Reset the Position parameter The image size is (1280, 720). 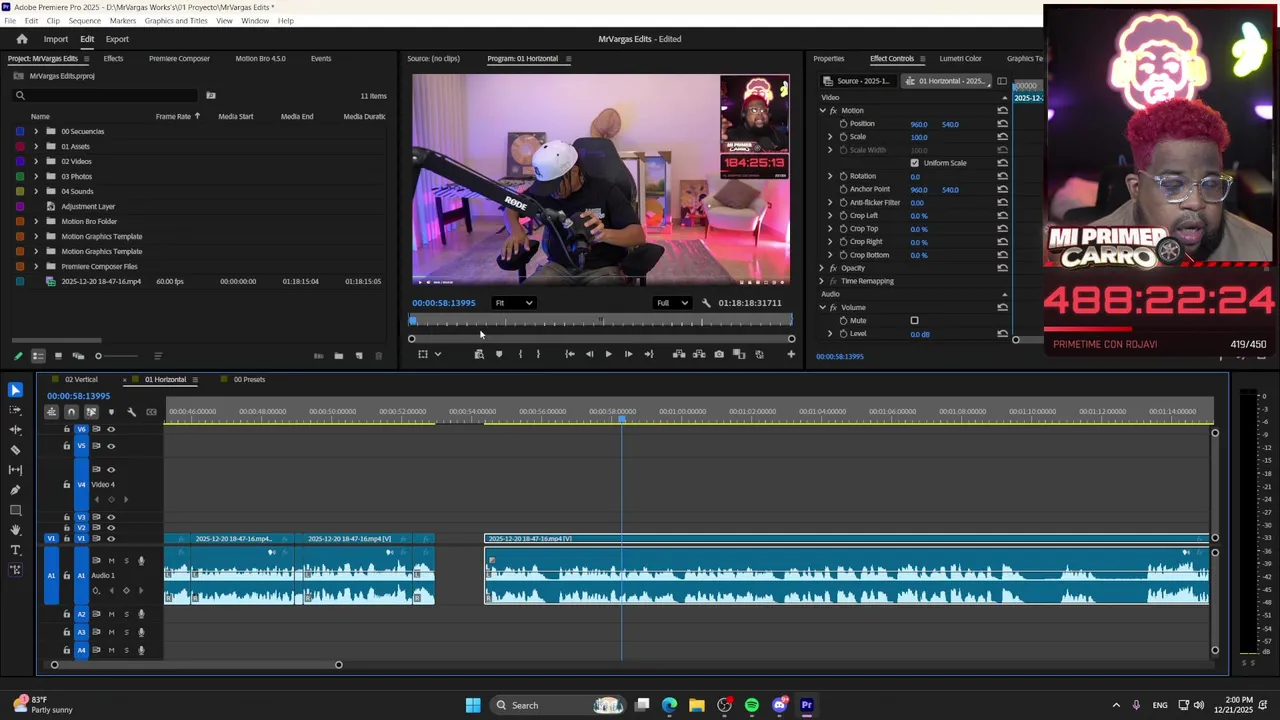click(1002, 124)
